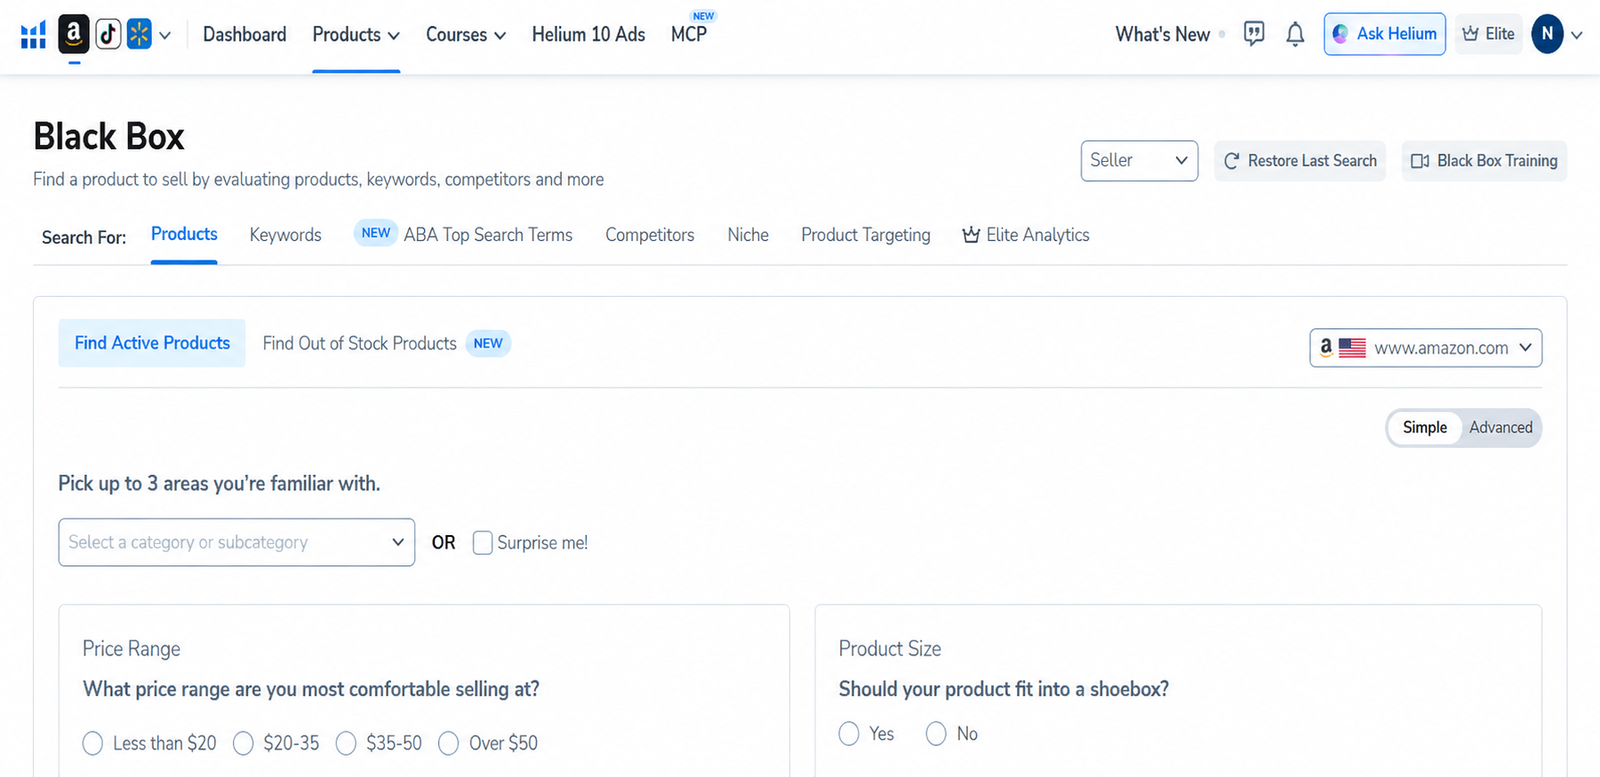Screen dimensions: 1600x777
Task: Click What's New link
Action: (1163, 35)
